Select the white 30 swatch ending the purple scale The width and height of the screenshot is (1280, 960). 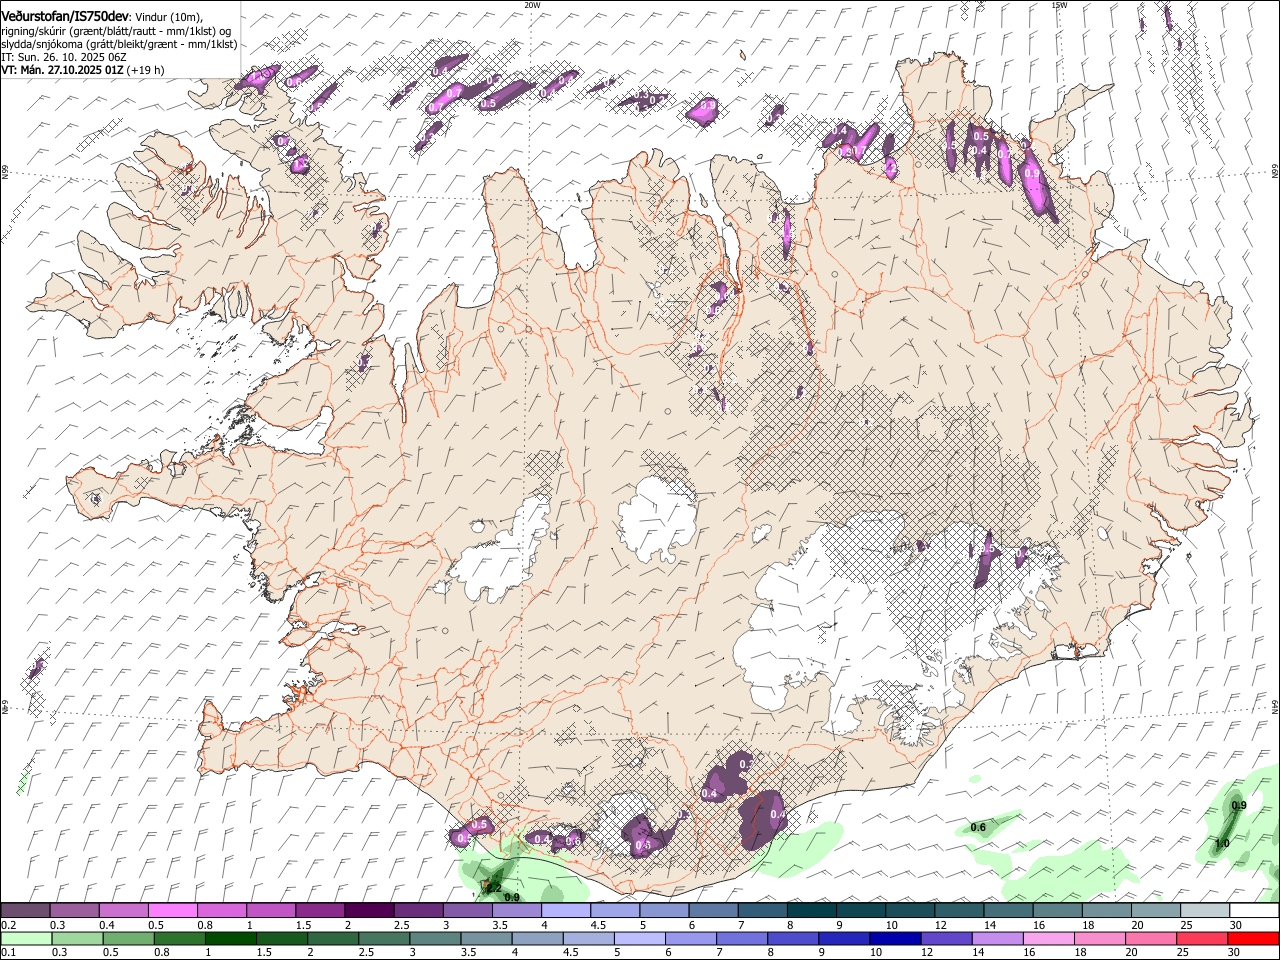tap(1254, 911)
